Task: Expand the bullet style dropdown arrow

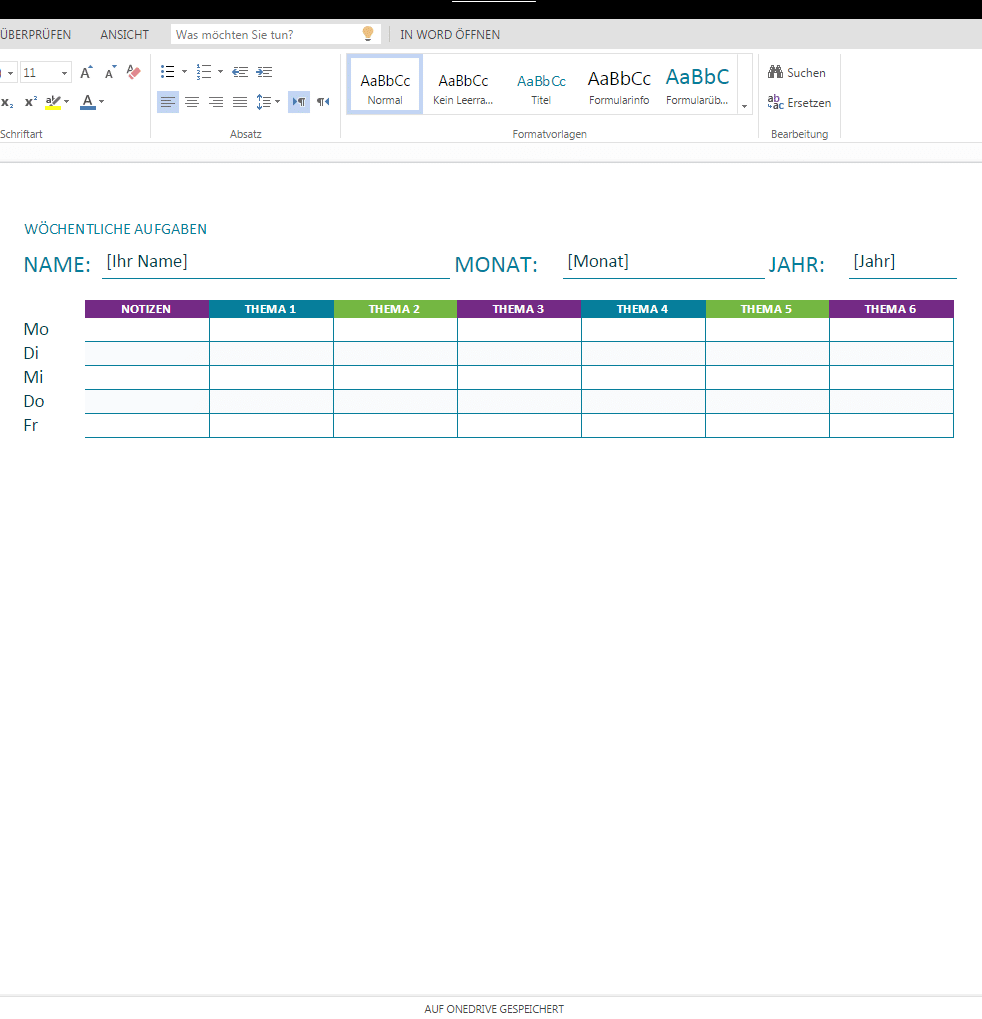Action: coord(185,71)
